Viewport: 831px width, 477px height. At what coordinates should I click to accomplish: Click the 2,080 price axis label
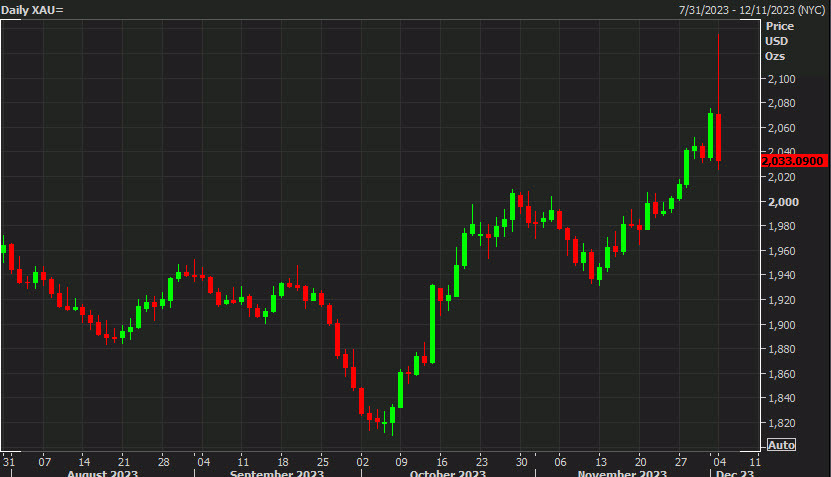(782, 103)
